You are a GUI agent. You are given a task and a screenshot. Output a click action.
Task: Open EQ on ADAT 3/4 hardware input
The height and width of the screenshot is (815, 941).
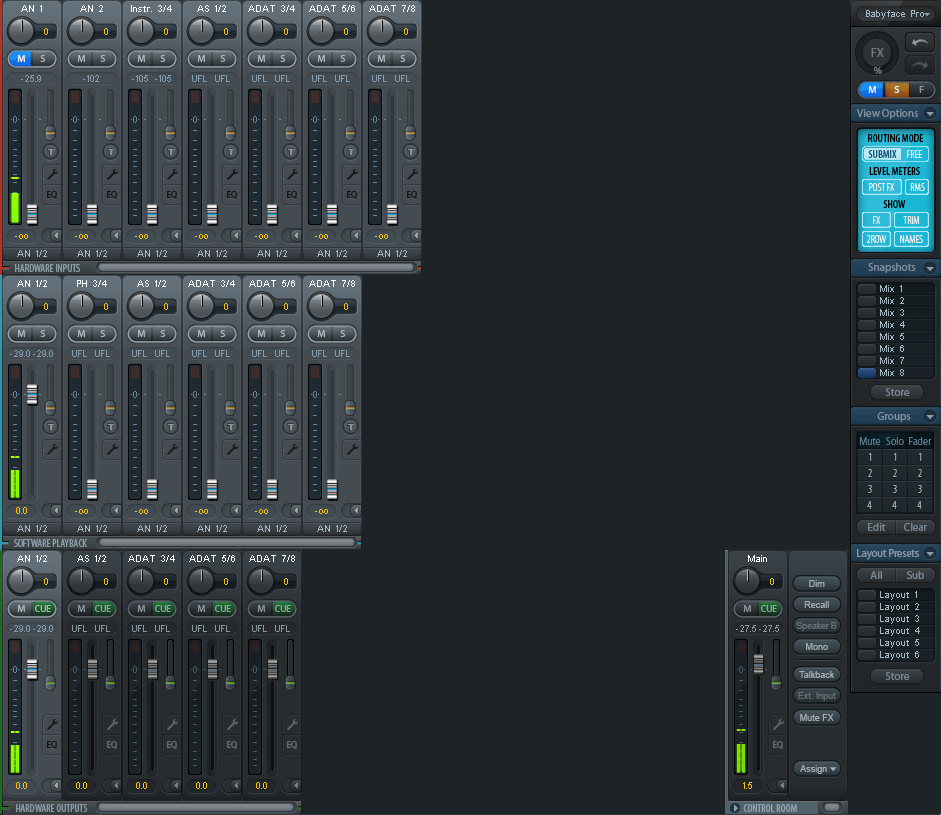pos(292,194)
